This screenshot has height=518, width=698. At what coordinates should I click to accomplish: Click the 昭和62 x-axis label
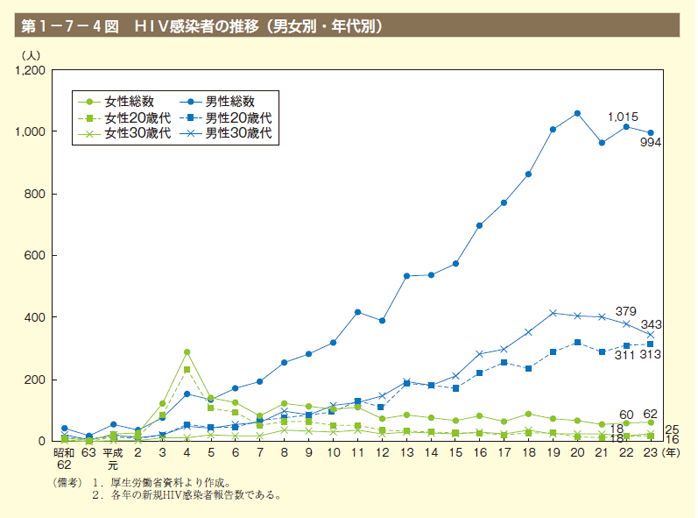[x=64, y=459]
